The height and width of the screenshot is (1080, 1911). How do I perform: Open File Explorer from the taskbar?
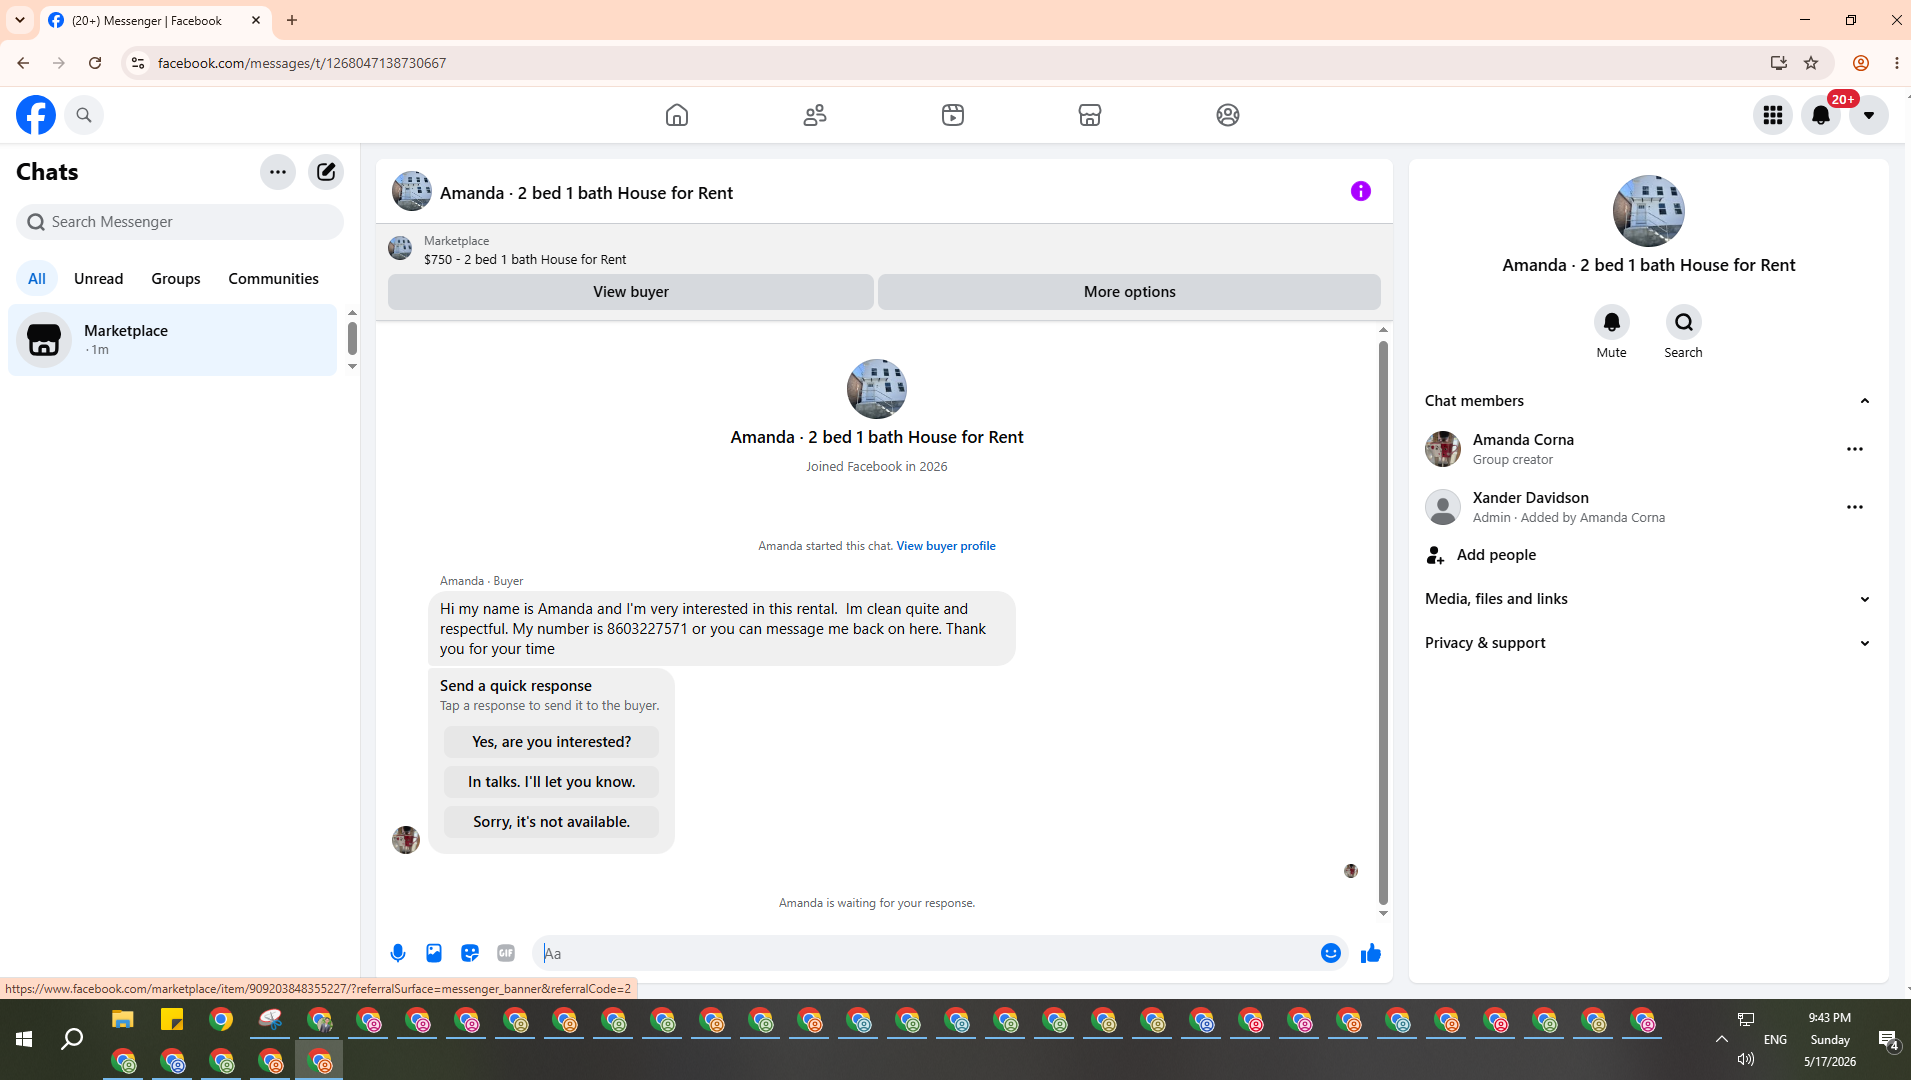(123, 1020)
